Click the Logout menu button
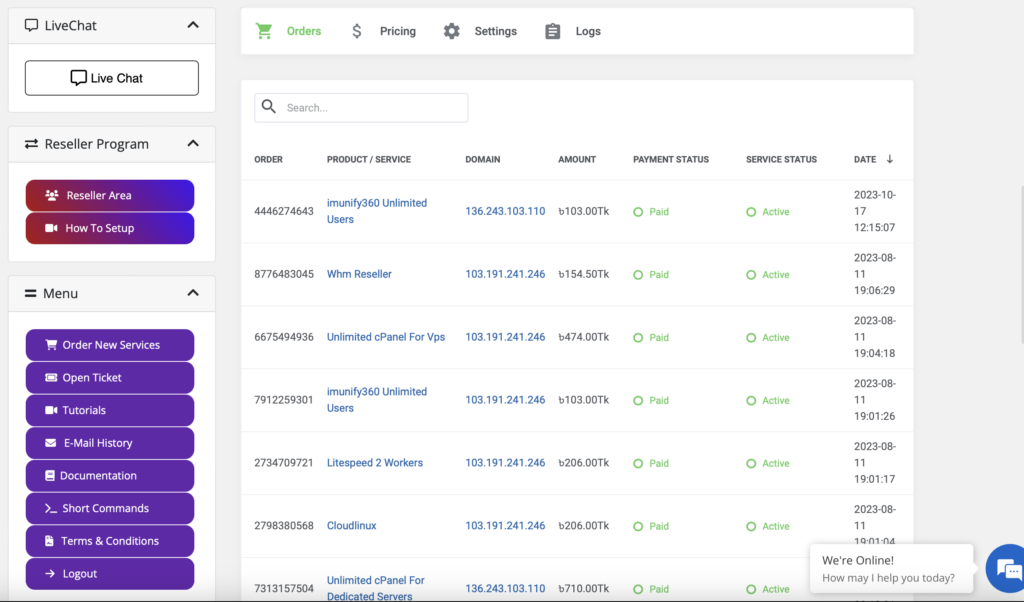 click(110, 574)
